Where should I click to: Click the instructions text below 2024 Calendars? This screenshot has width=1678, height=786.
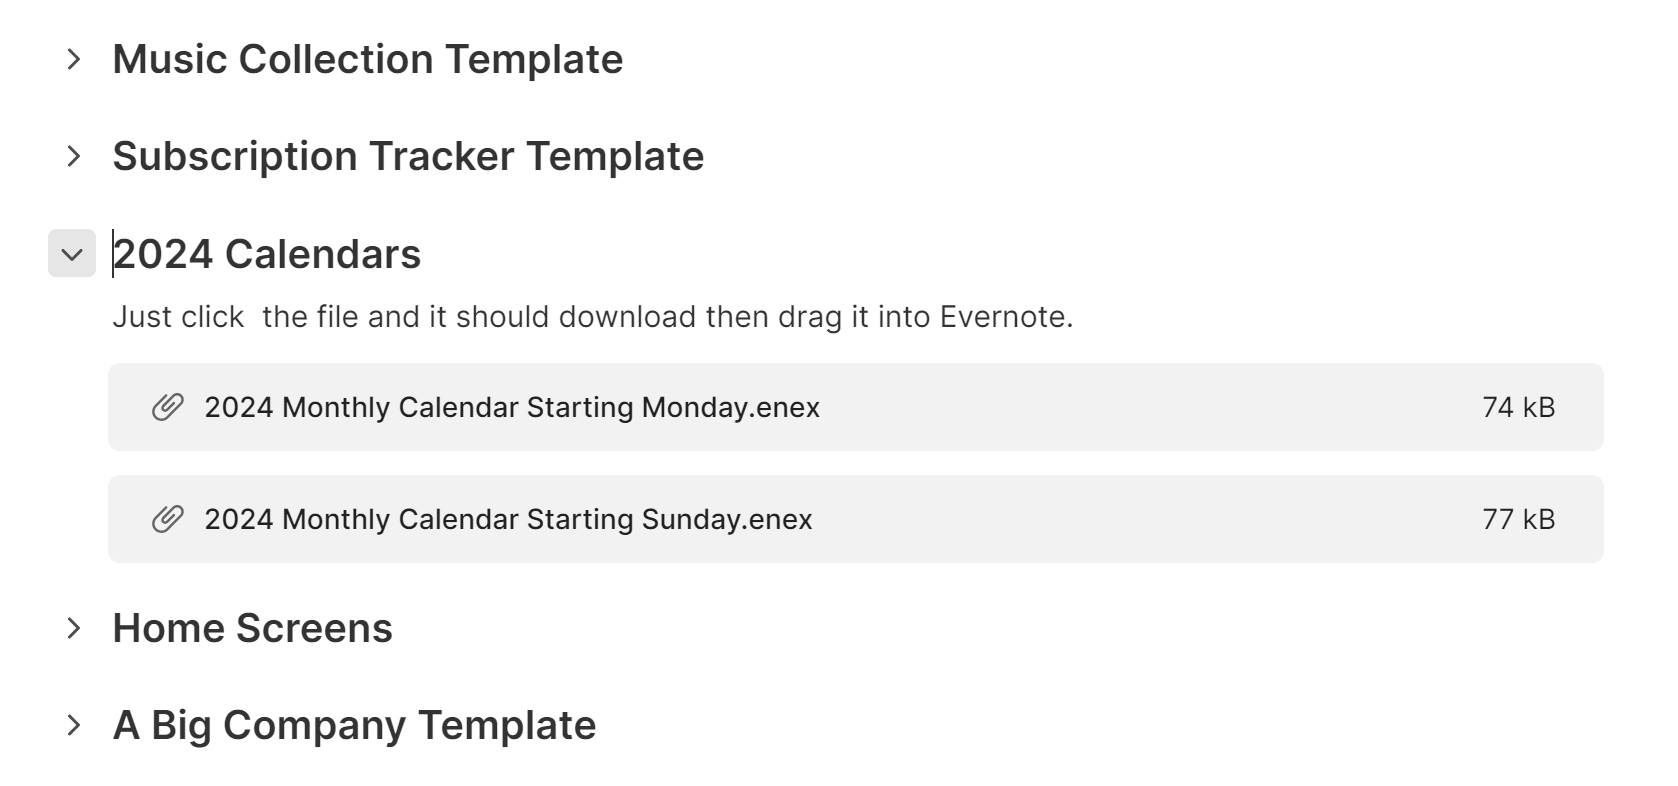592,317
